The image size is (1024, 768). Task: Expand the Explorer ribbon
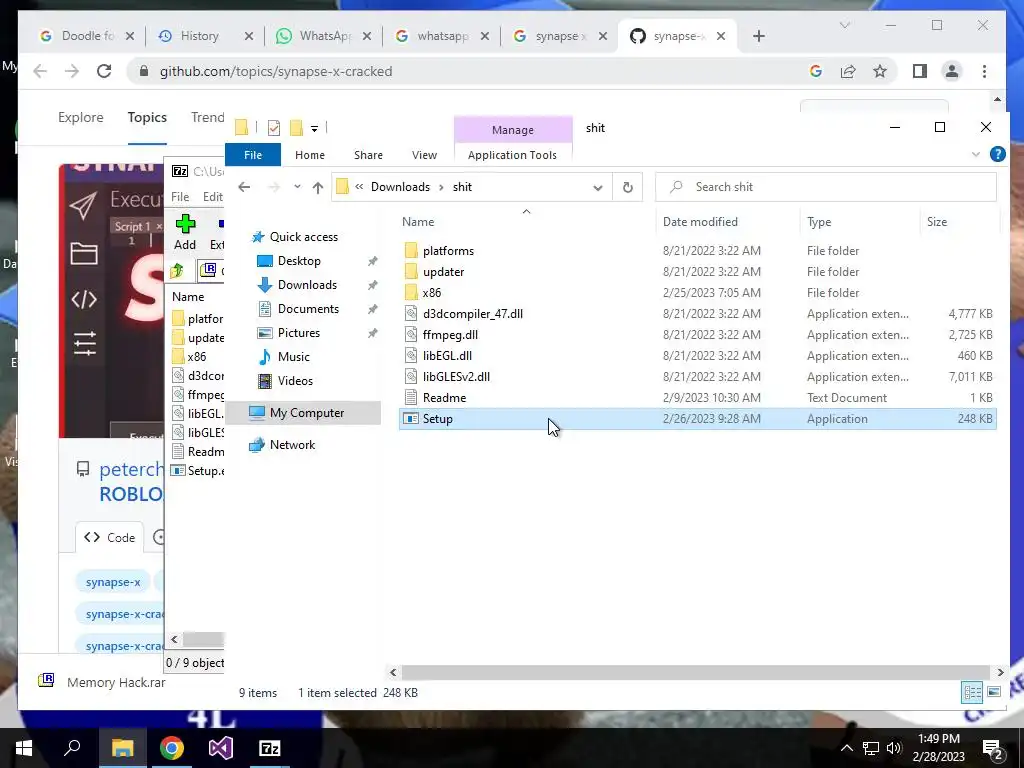(x=976, y=154)
